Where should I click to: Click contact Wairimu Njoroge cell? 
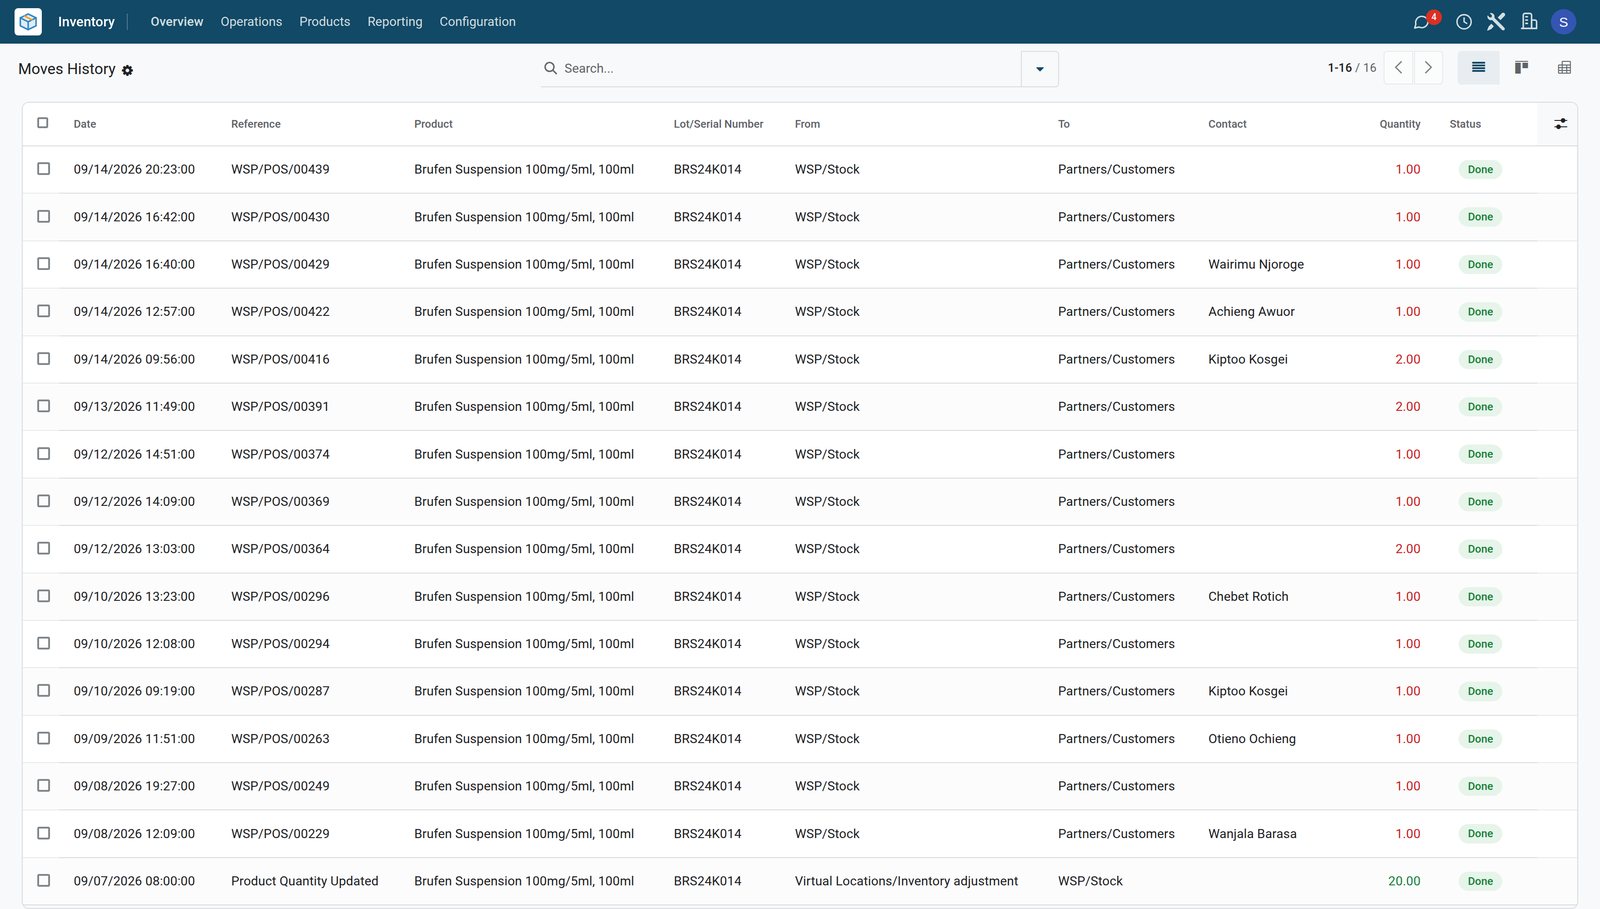[x=1256, y=264]
